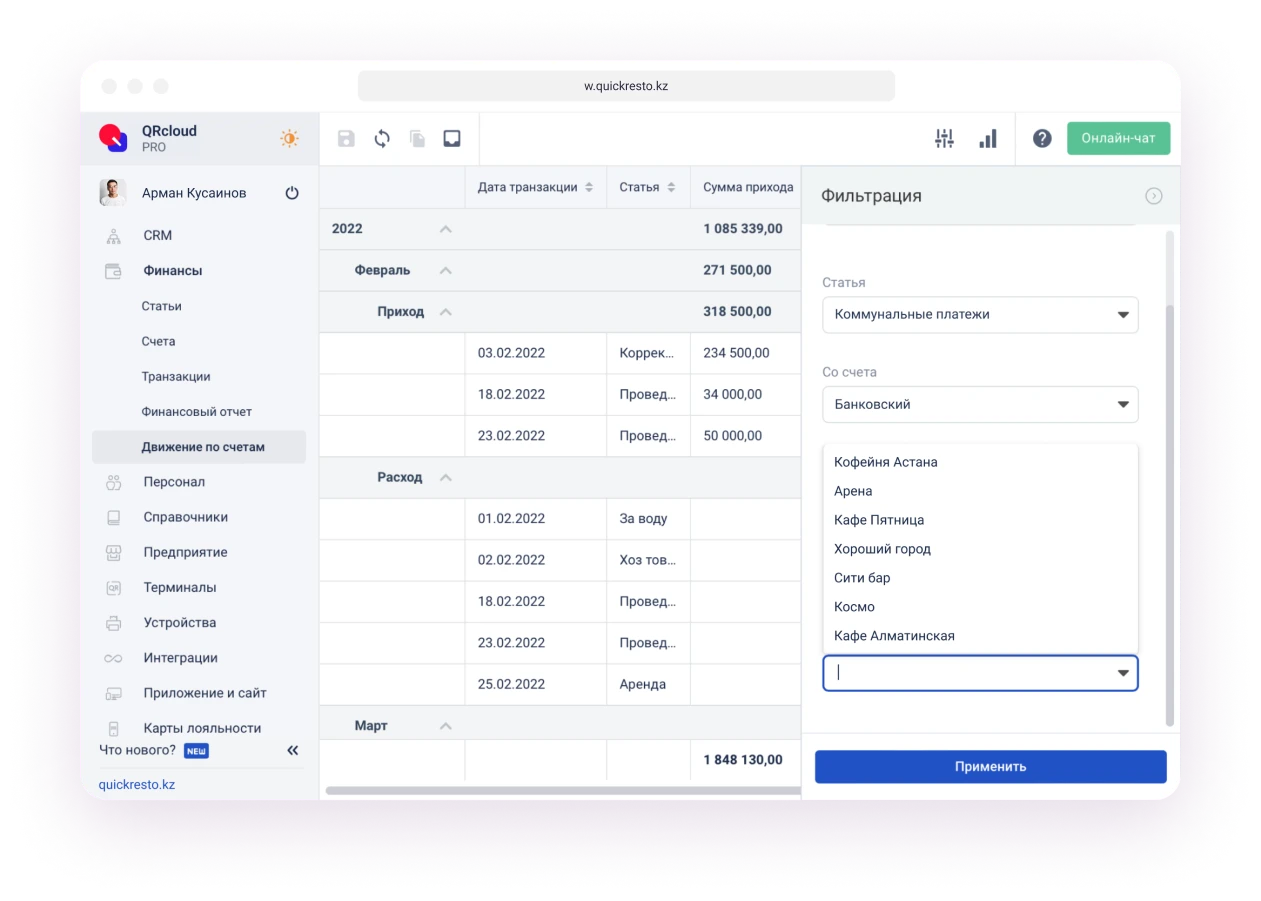
Task: Open the Статья dropdown
Action: (980, 315)
